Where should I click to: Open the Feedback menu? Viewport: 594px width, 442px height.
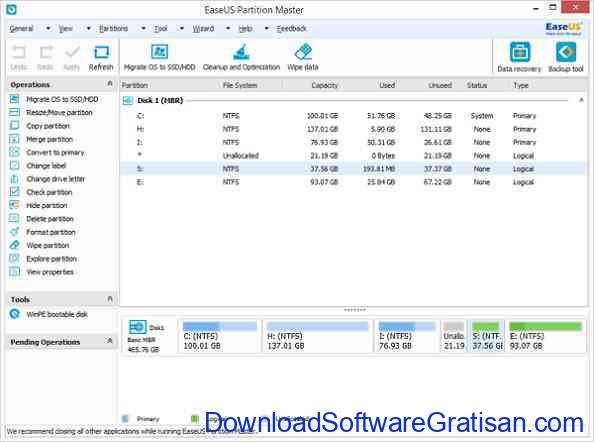[x=291, y=28]
